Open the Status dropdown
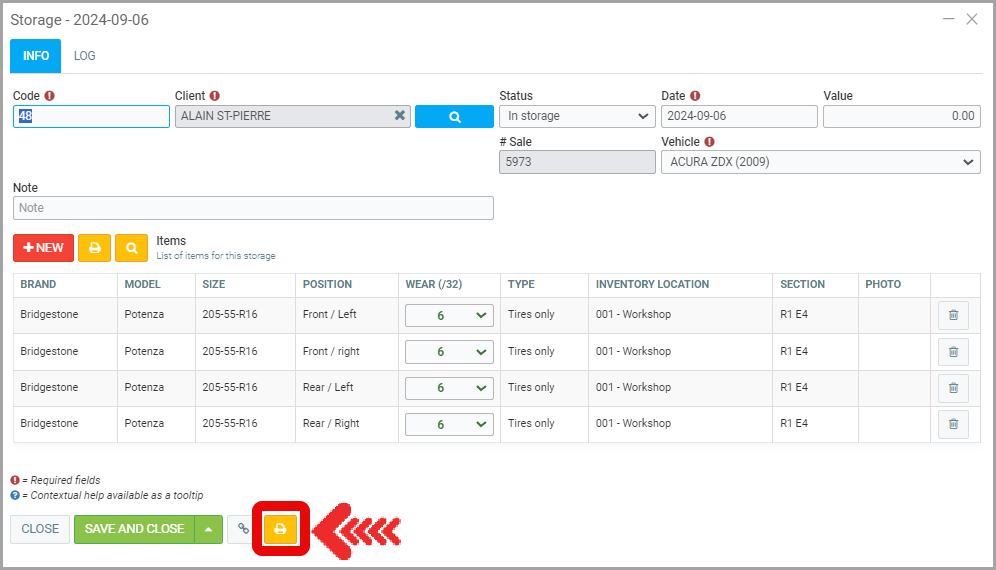This screenshot has width=996, height=570. point(577,116)
